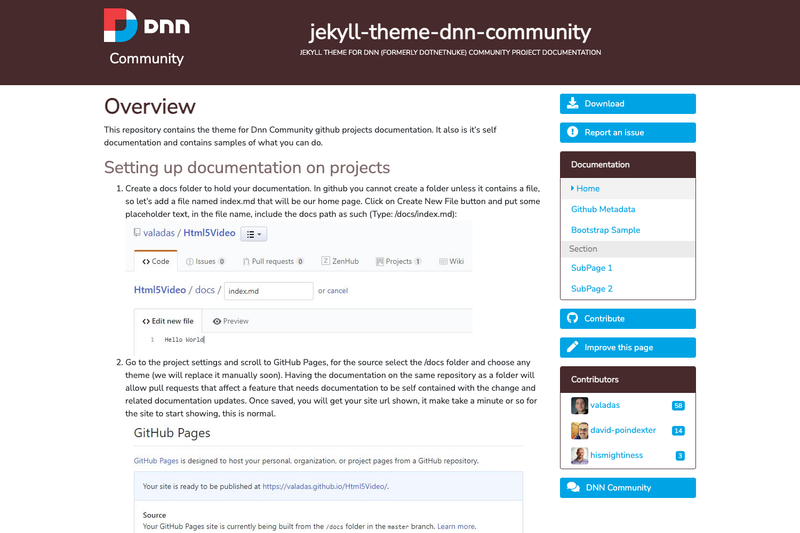
Task: Click the GitHub Pages section heading
Action: 172,433
